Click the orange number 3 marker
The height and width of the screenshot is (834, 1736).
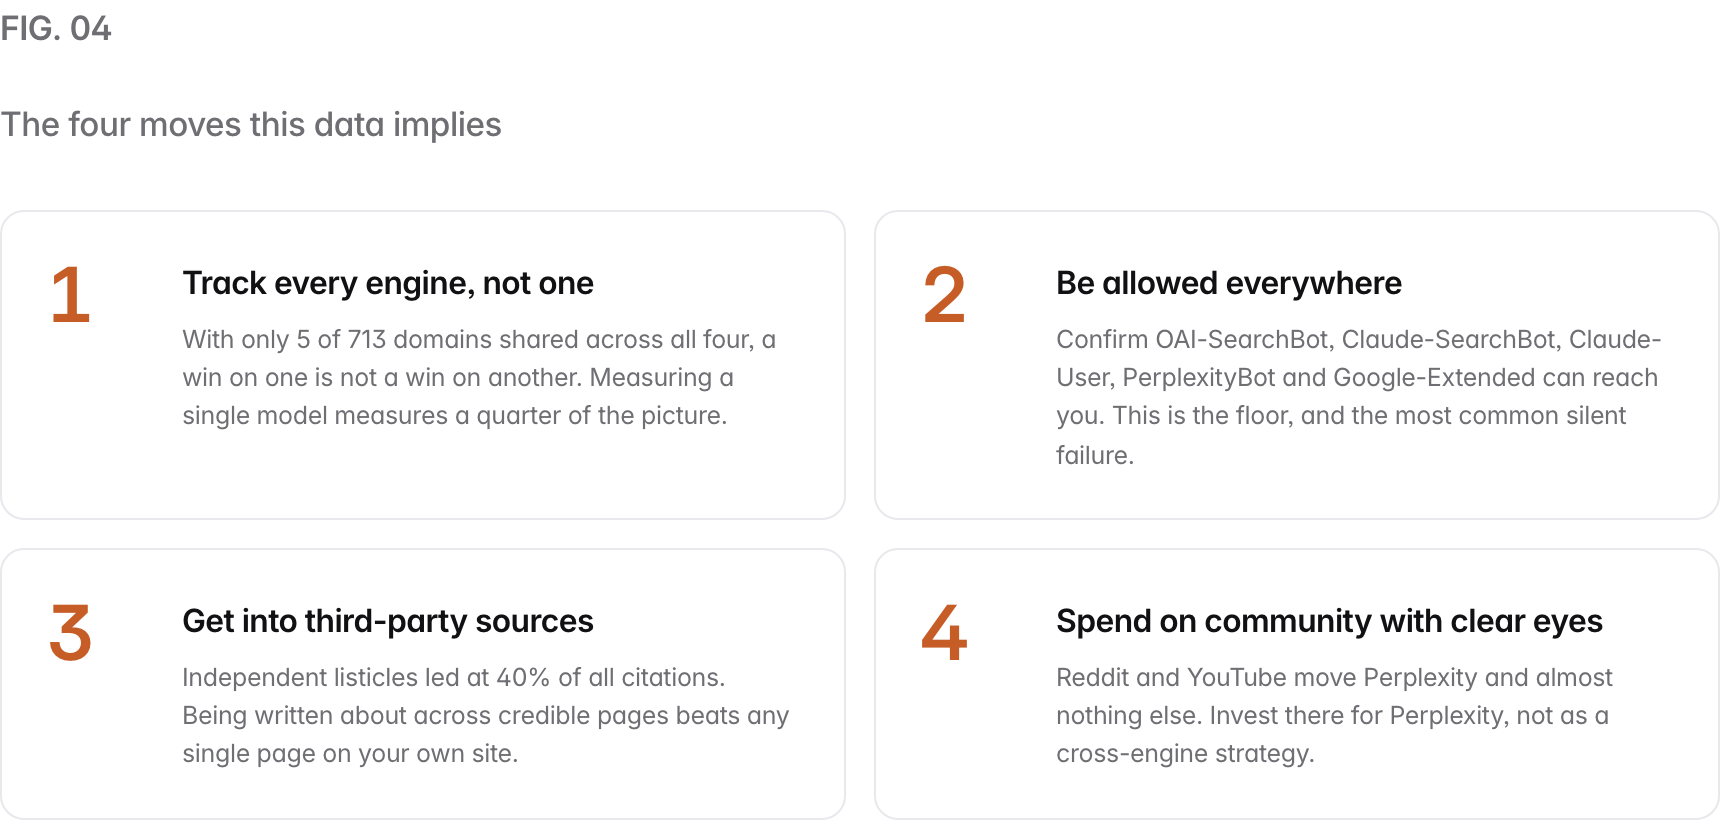[x=70, y=633]
